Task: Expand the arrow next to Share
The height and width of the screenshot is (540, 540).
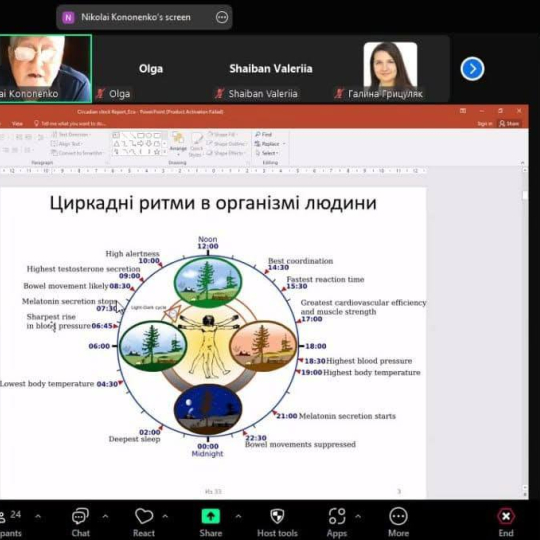Action: tap(238, 516)
